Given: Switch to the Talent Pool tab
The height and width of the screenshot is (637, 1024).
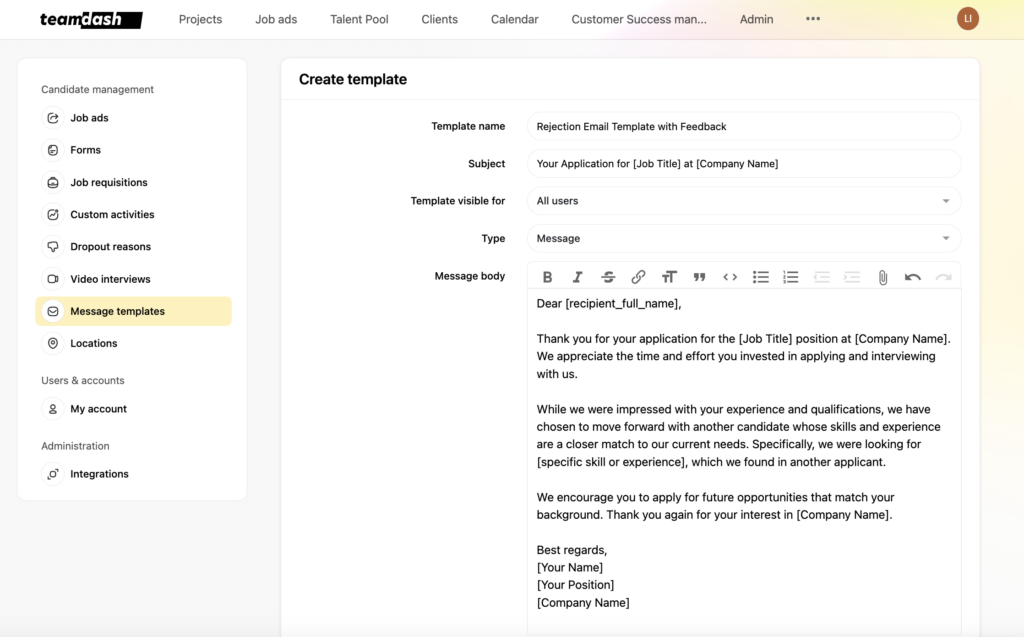Looking at the screenshot, I should (x=359, y=19).
